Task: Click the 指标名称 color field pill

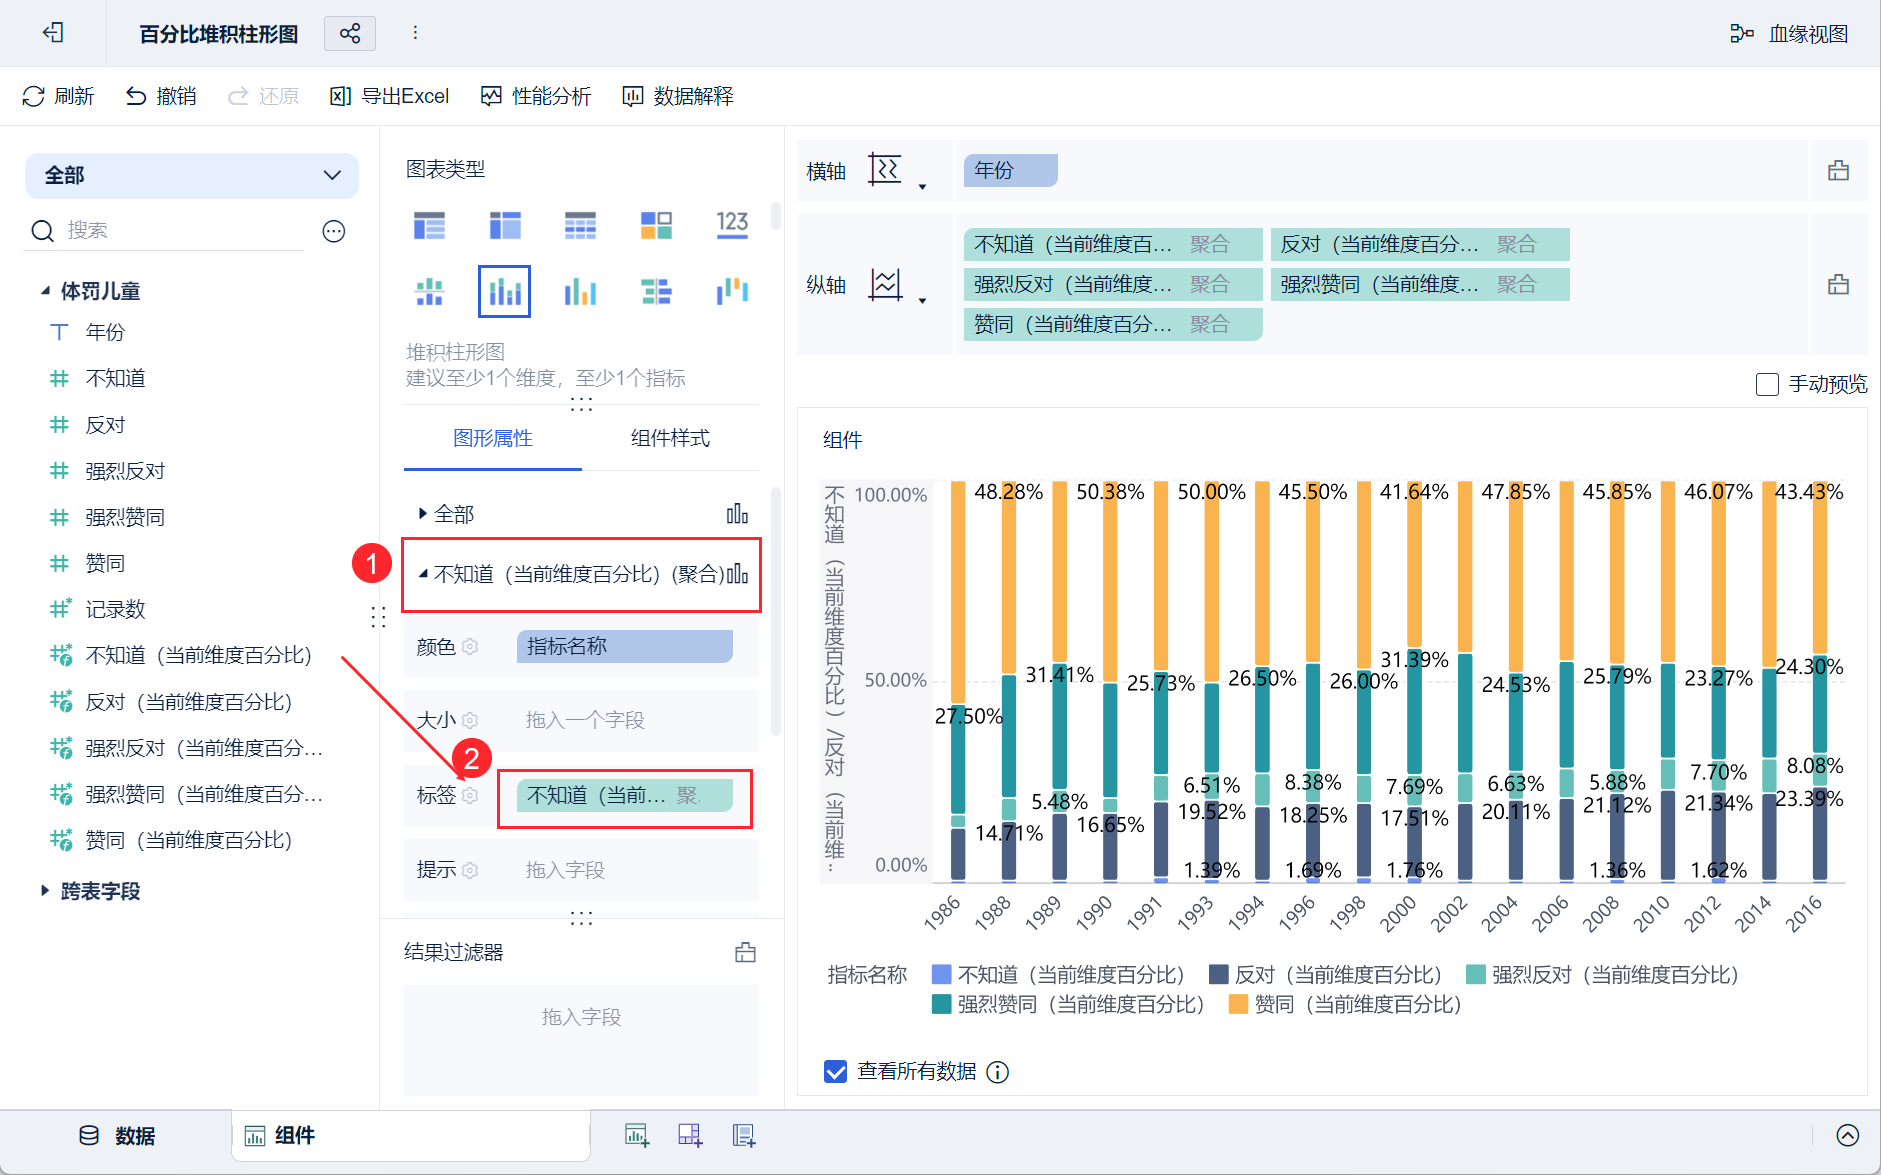Action: tap(625, 647)
